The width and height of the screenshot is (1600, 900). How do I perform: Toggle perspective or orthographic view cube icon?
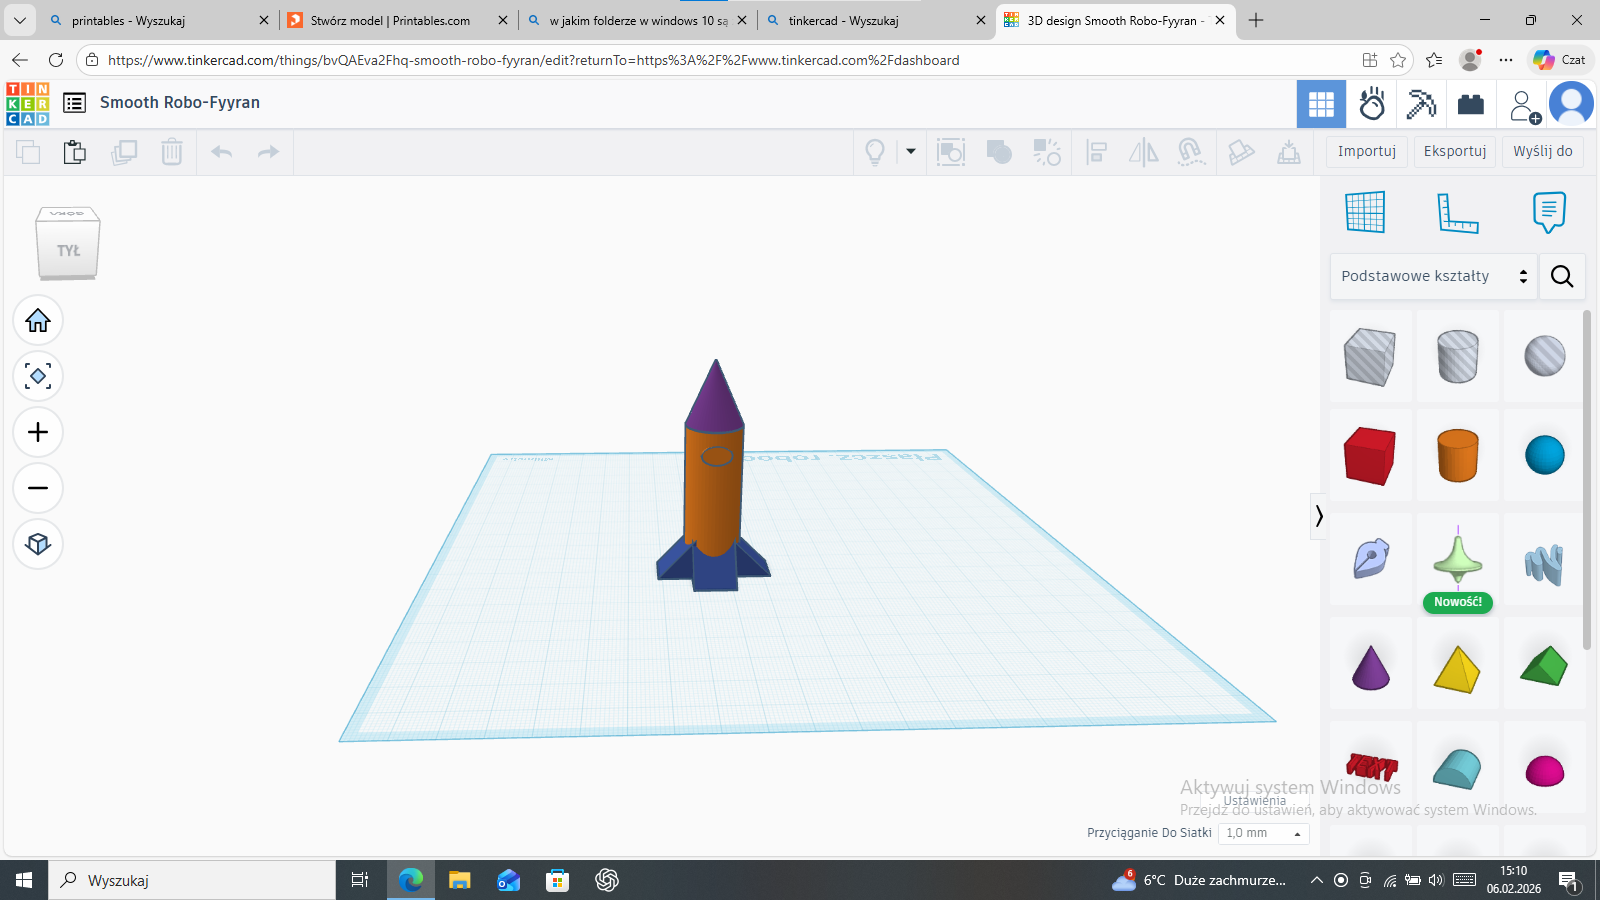coord(38,544)
